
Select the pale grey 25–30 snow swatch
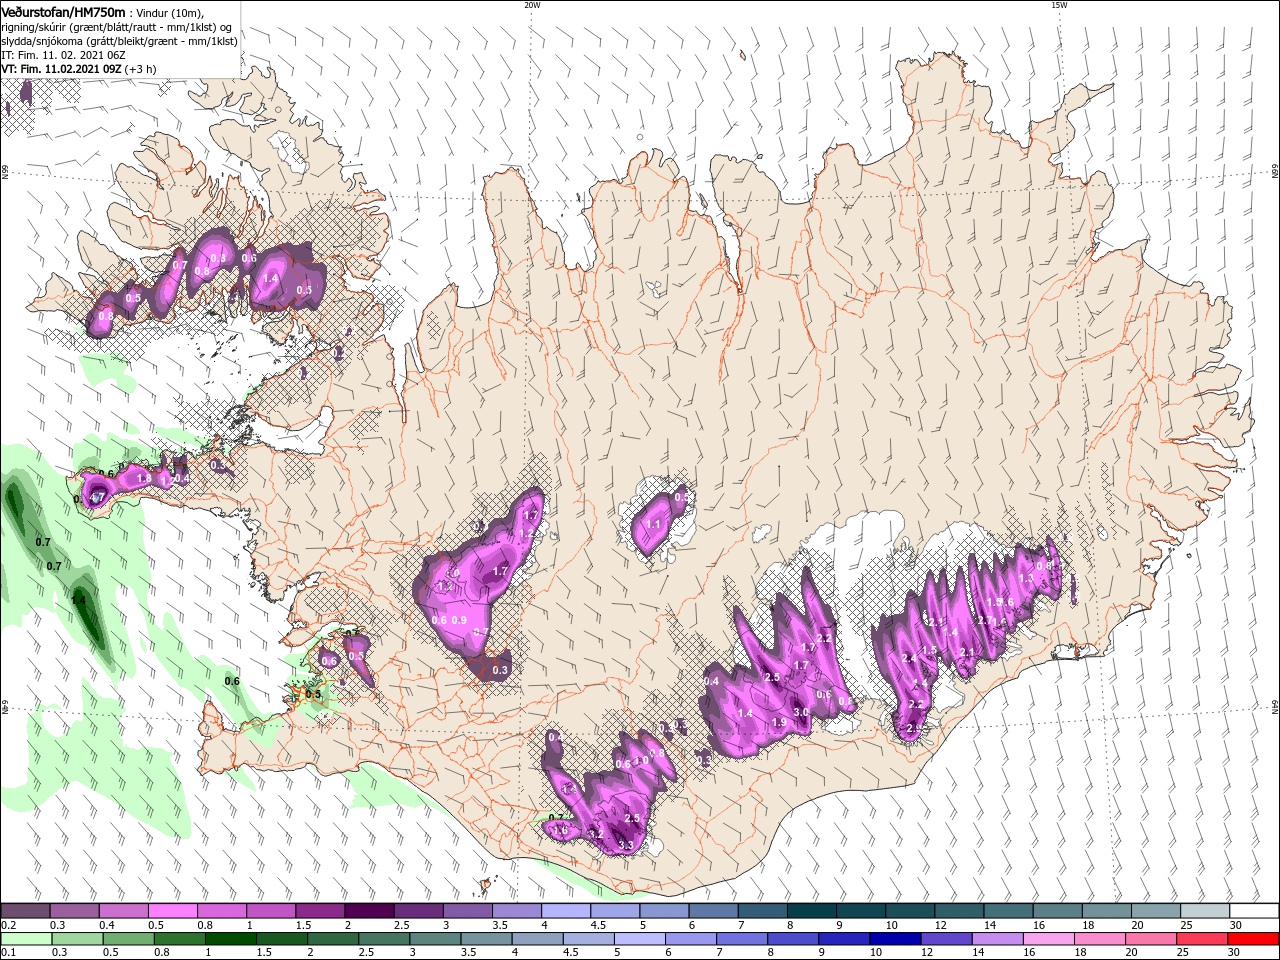click(1205, 911)
